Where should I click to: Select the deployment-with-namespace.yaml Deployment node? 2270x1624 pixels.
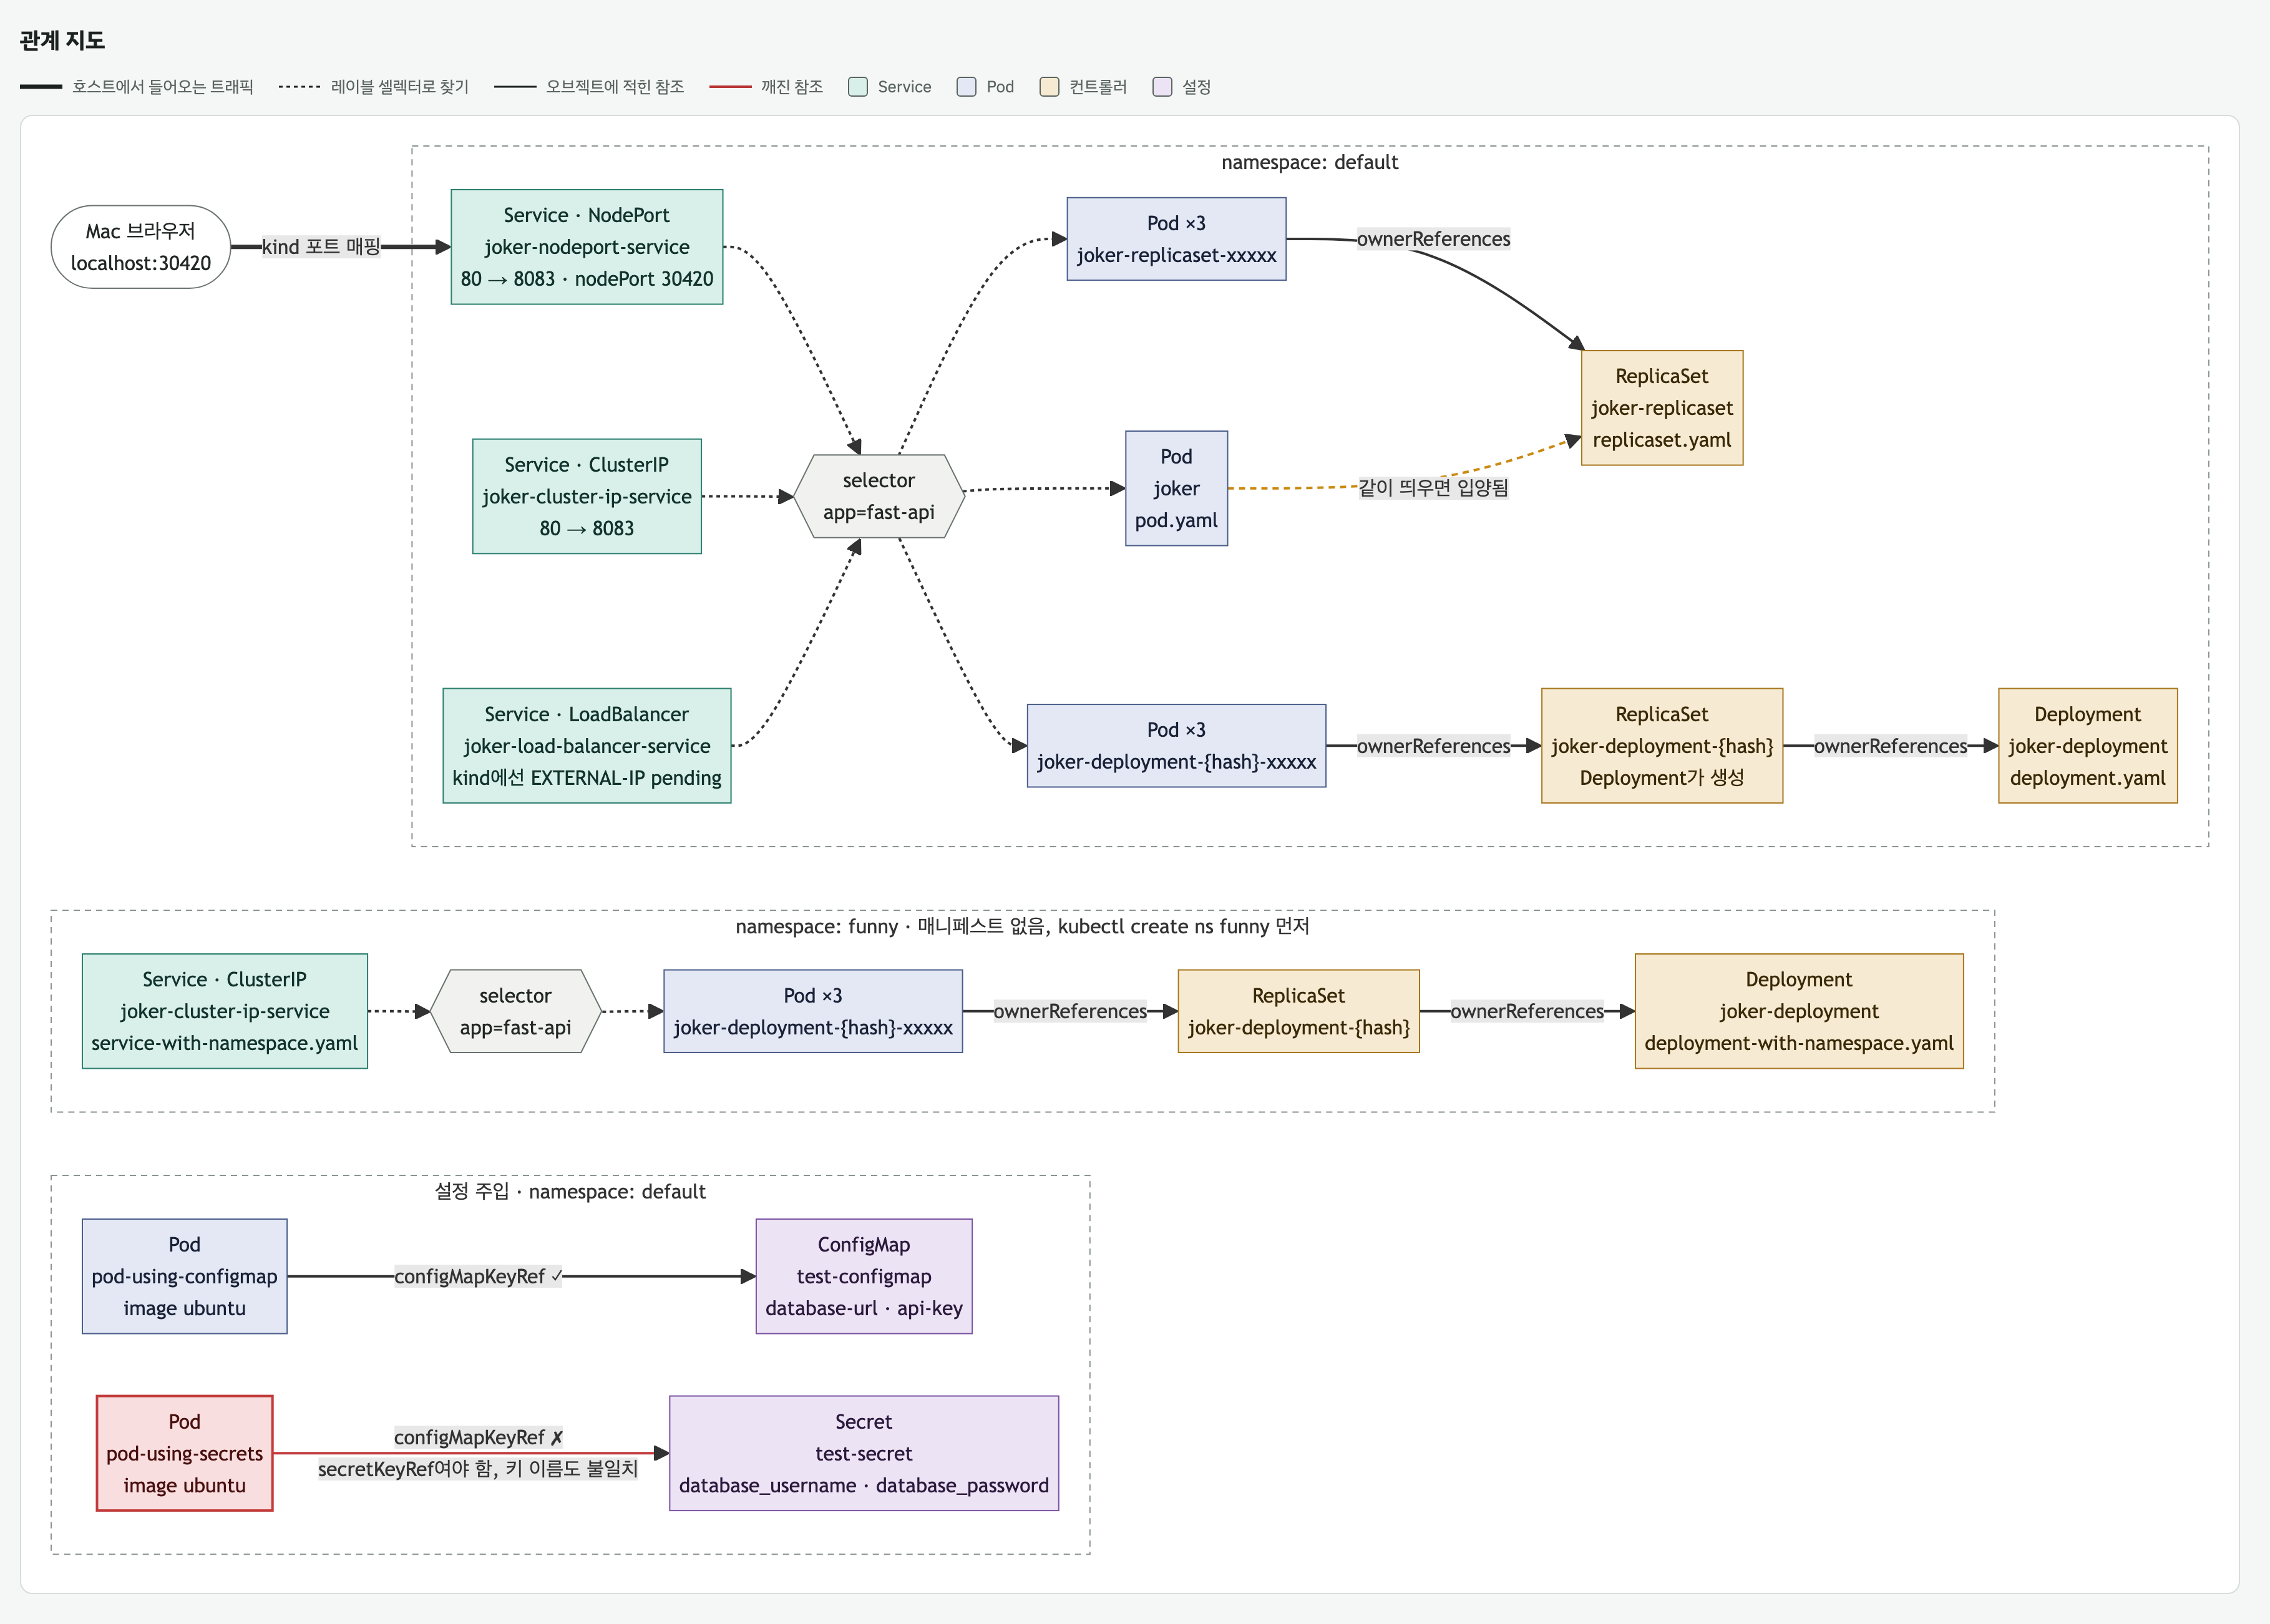coord(1799,1011)
